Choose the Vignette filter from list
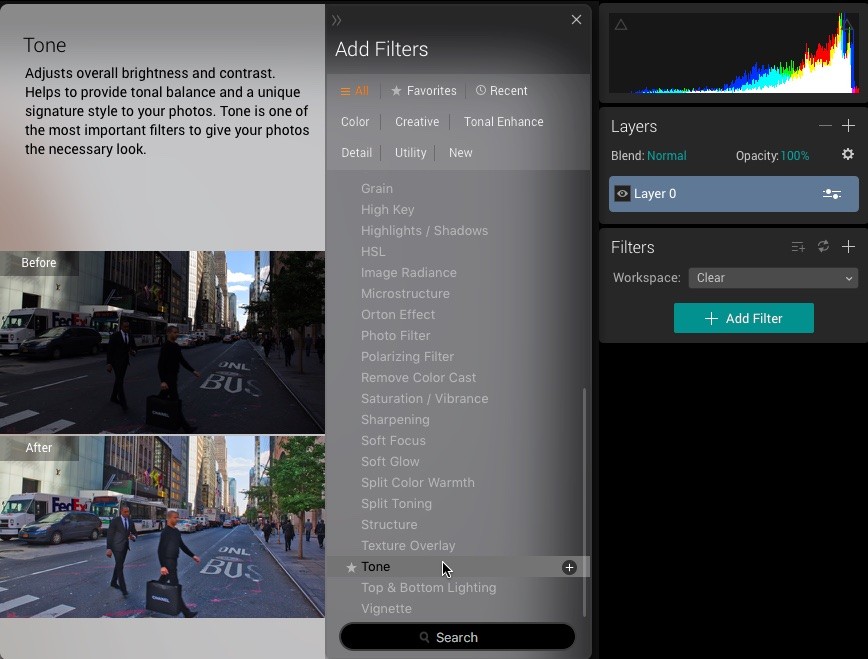 [x=386, y=608]
